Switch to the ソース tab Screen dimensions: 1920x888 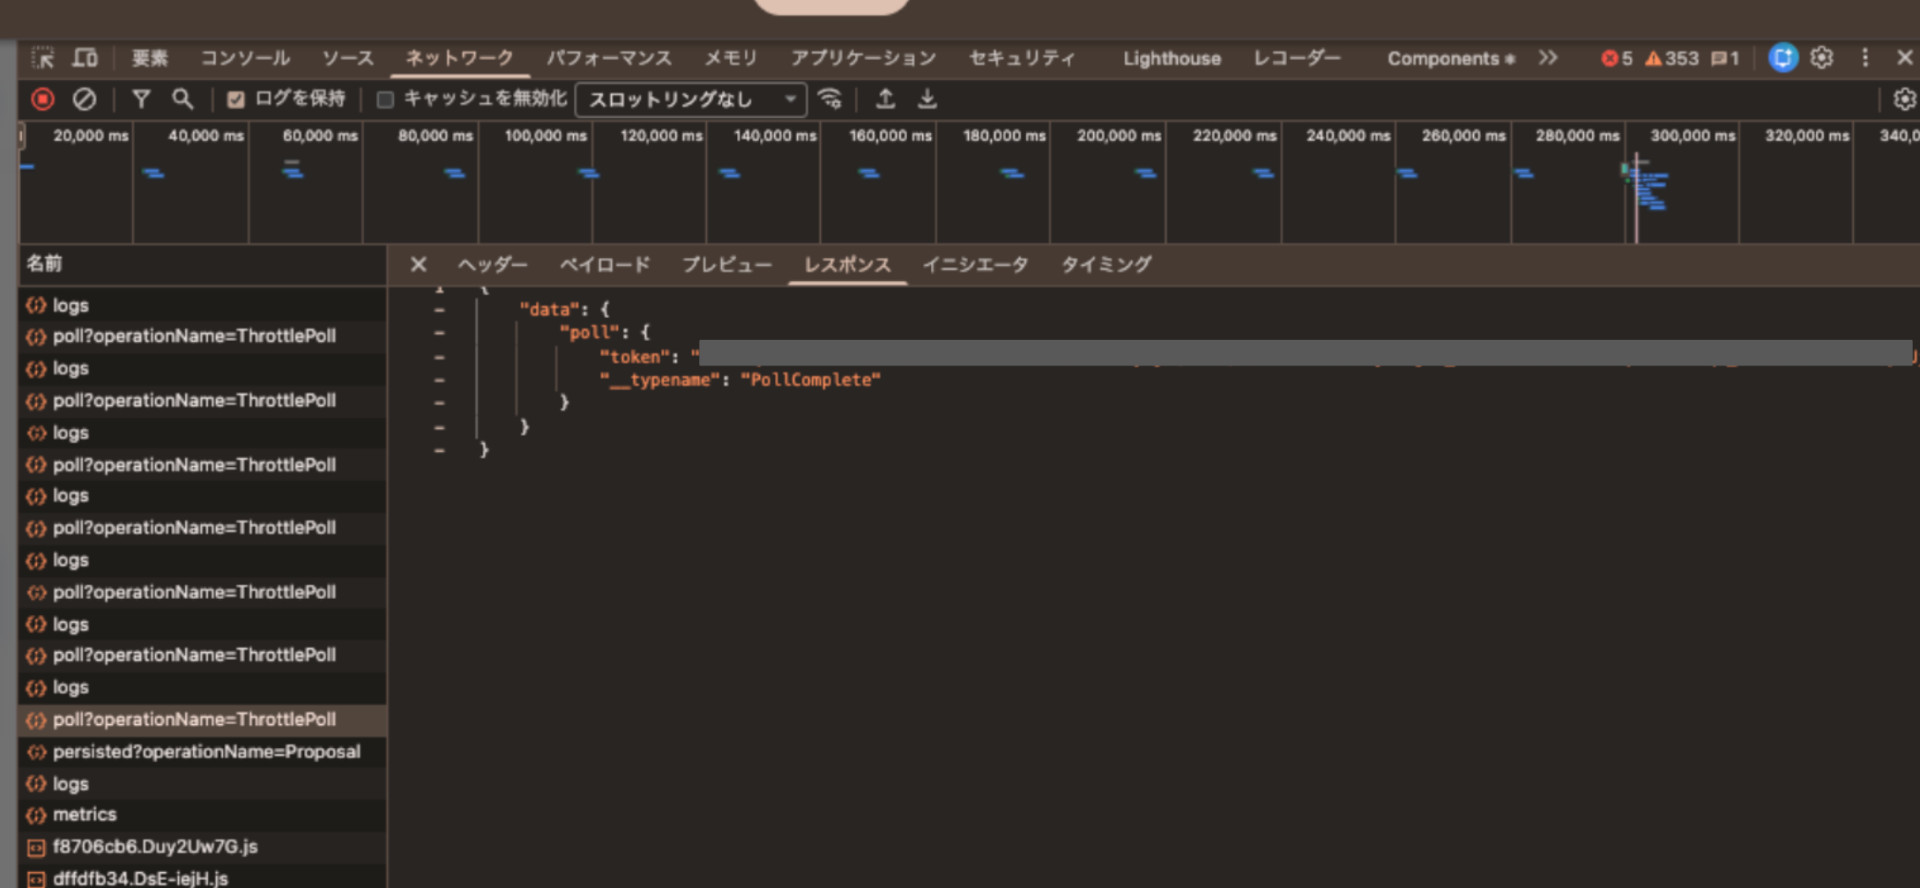coord(348,58)
